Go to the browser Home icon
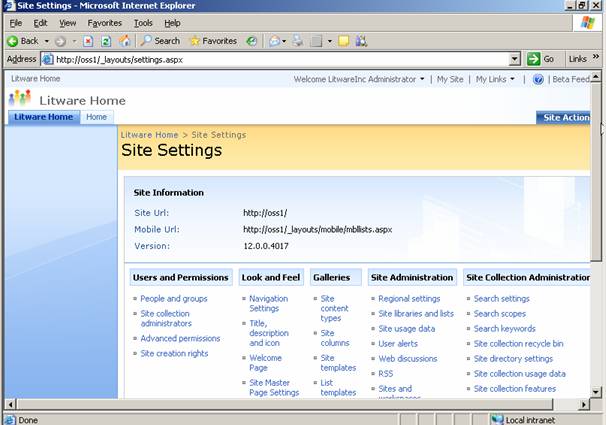 [x=124, y=41]
